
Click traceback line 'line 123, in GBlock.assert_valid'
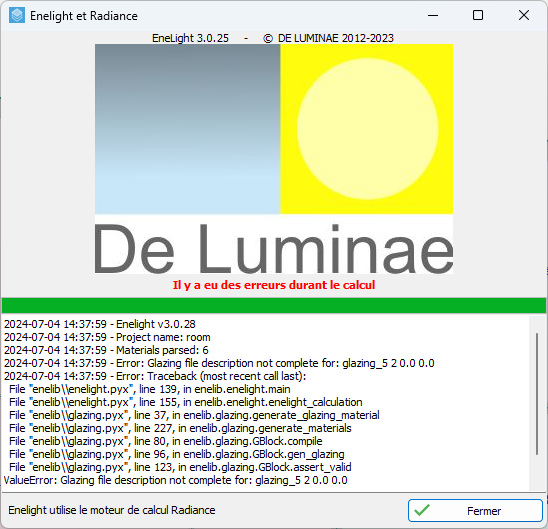180,467
